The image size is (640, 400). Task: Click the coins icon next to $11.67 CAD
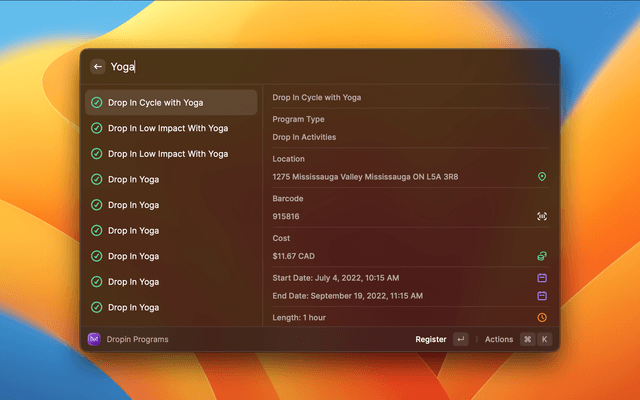click(542, 256)
